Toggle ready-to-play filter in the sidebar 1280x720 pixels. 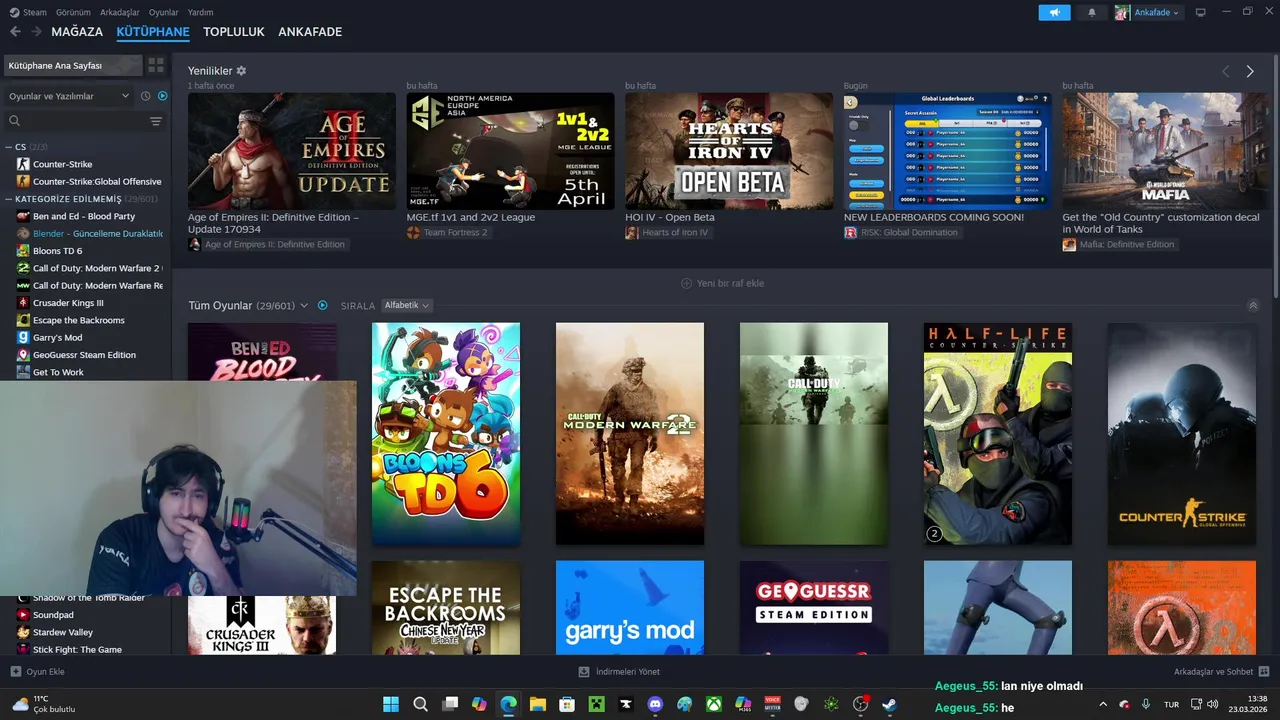coord(163,96)
